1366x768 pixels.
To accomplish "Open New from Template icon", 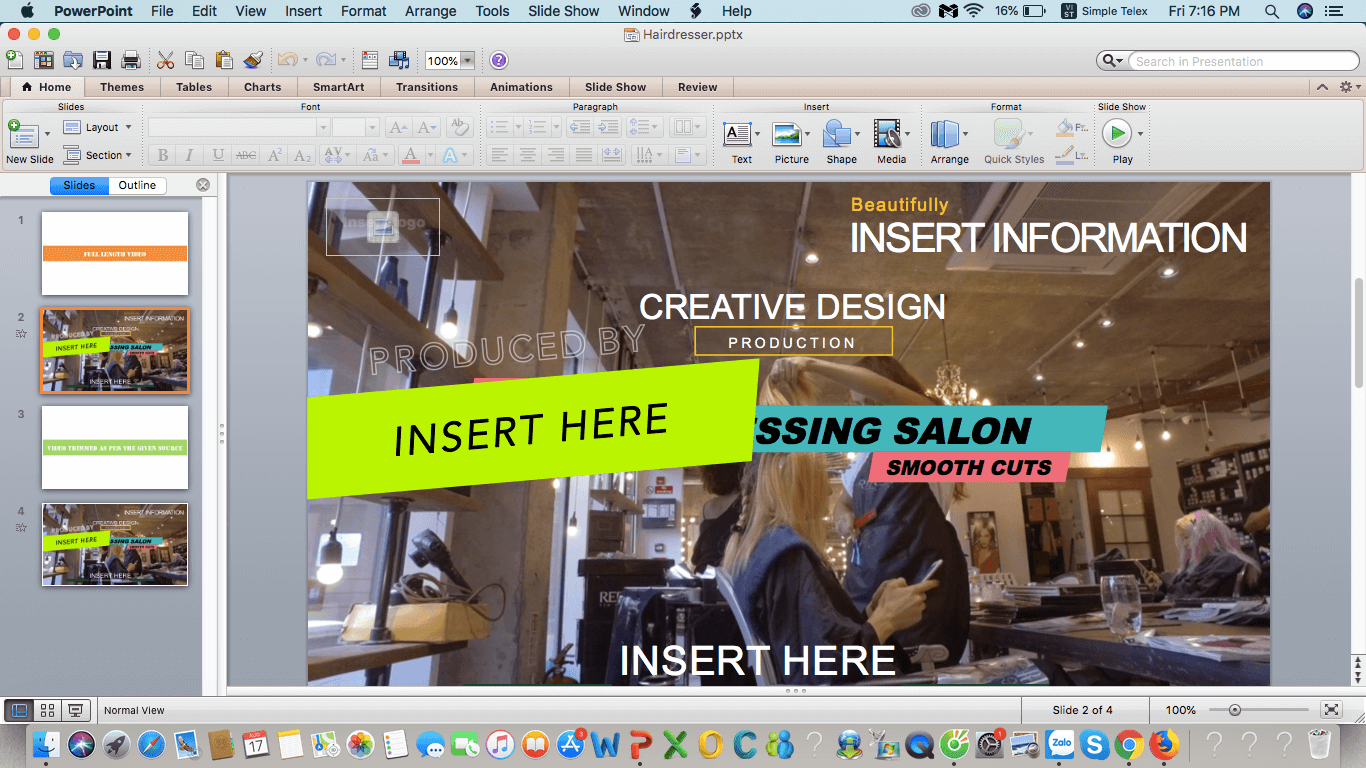I will coord(44,60).
